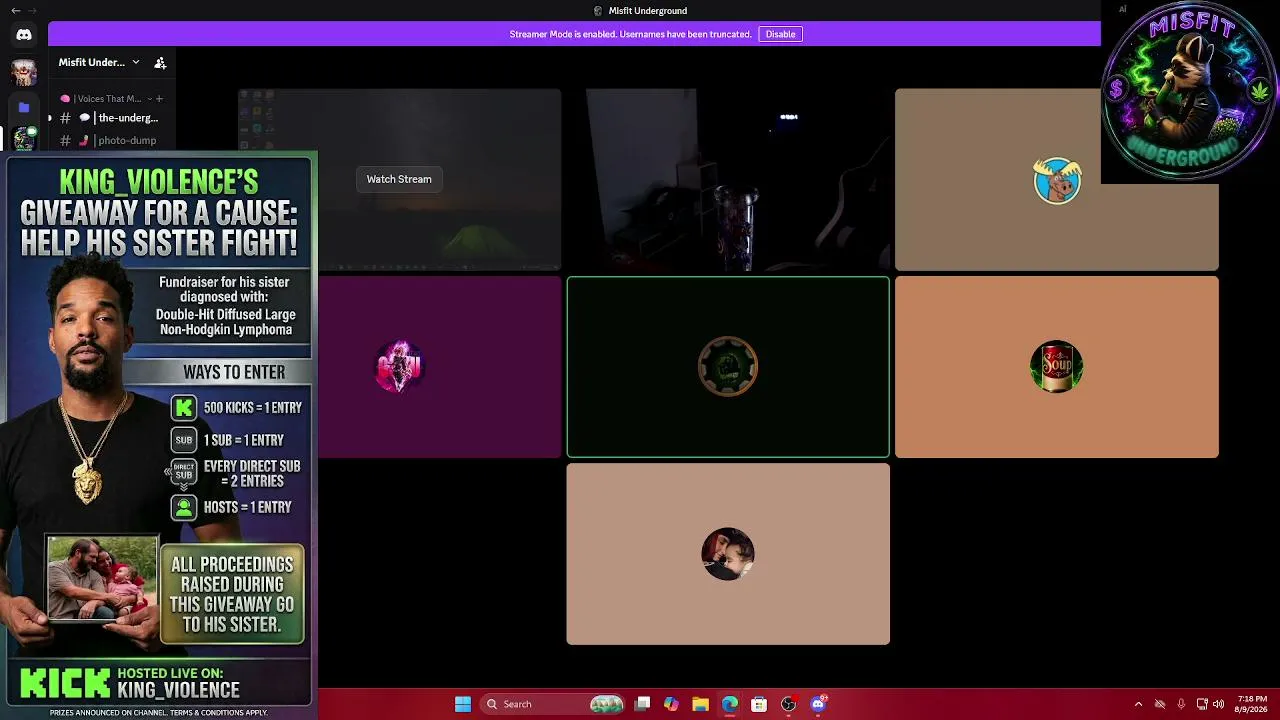The image size is (1280, 720).
Task: Open the the-underg... text channel
Action: click(x=110, y=118)
